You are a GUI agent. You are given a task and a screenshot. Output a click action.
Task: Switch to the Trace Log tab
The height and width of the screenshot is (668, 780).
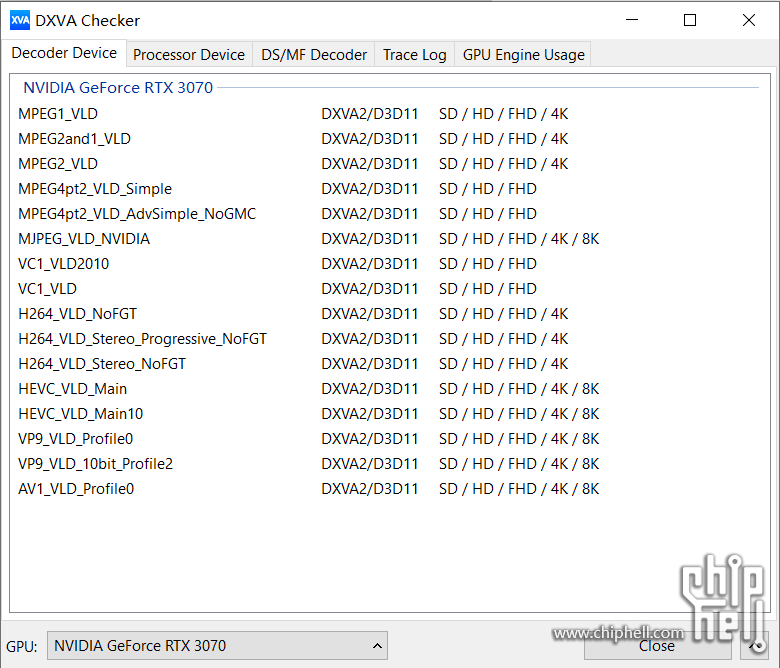[x=414, y=55]
